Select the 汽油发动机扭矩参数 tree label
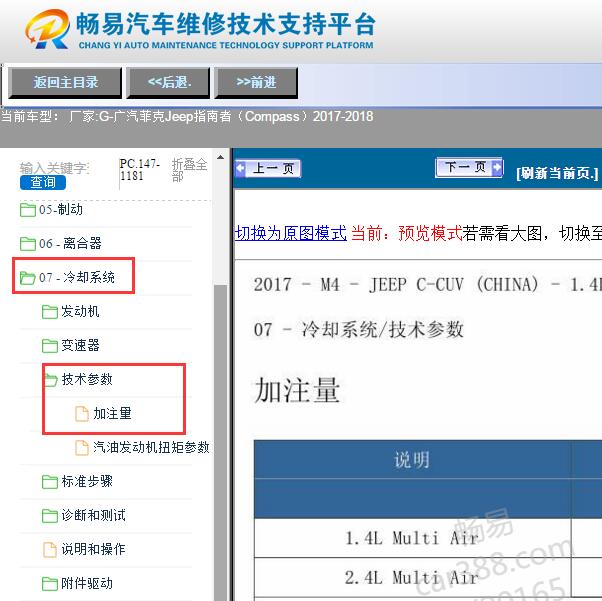Viewport: 602px width, 601px height. pos(151,447)
